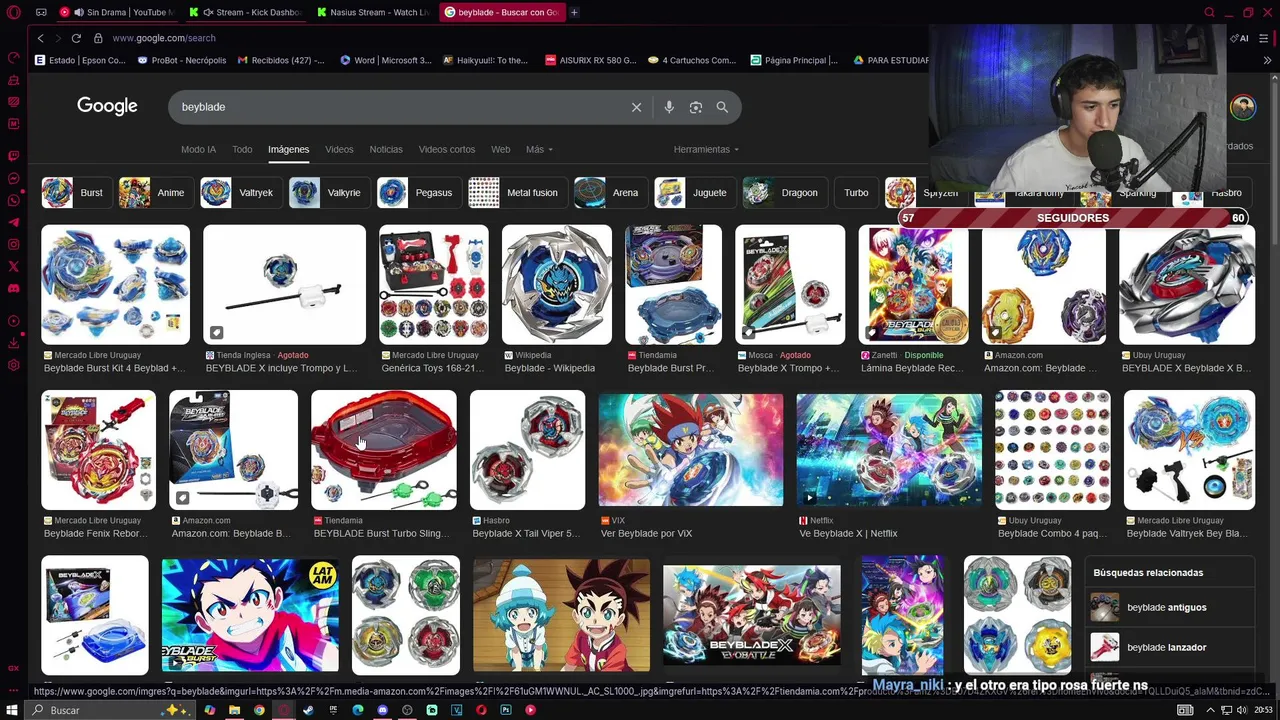Open the Ver Beyblade por ViX image
This screenshot has width=1280, height=720.
click(691, 450)
